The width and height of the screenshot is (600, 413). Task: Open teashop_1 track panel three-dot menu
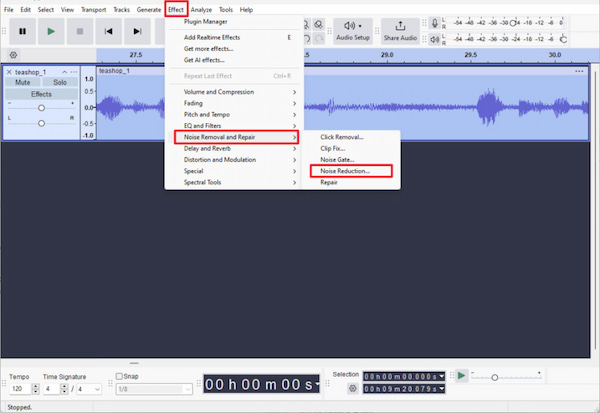[73, 72]
